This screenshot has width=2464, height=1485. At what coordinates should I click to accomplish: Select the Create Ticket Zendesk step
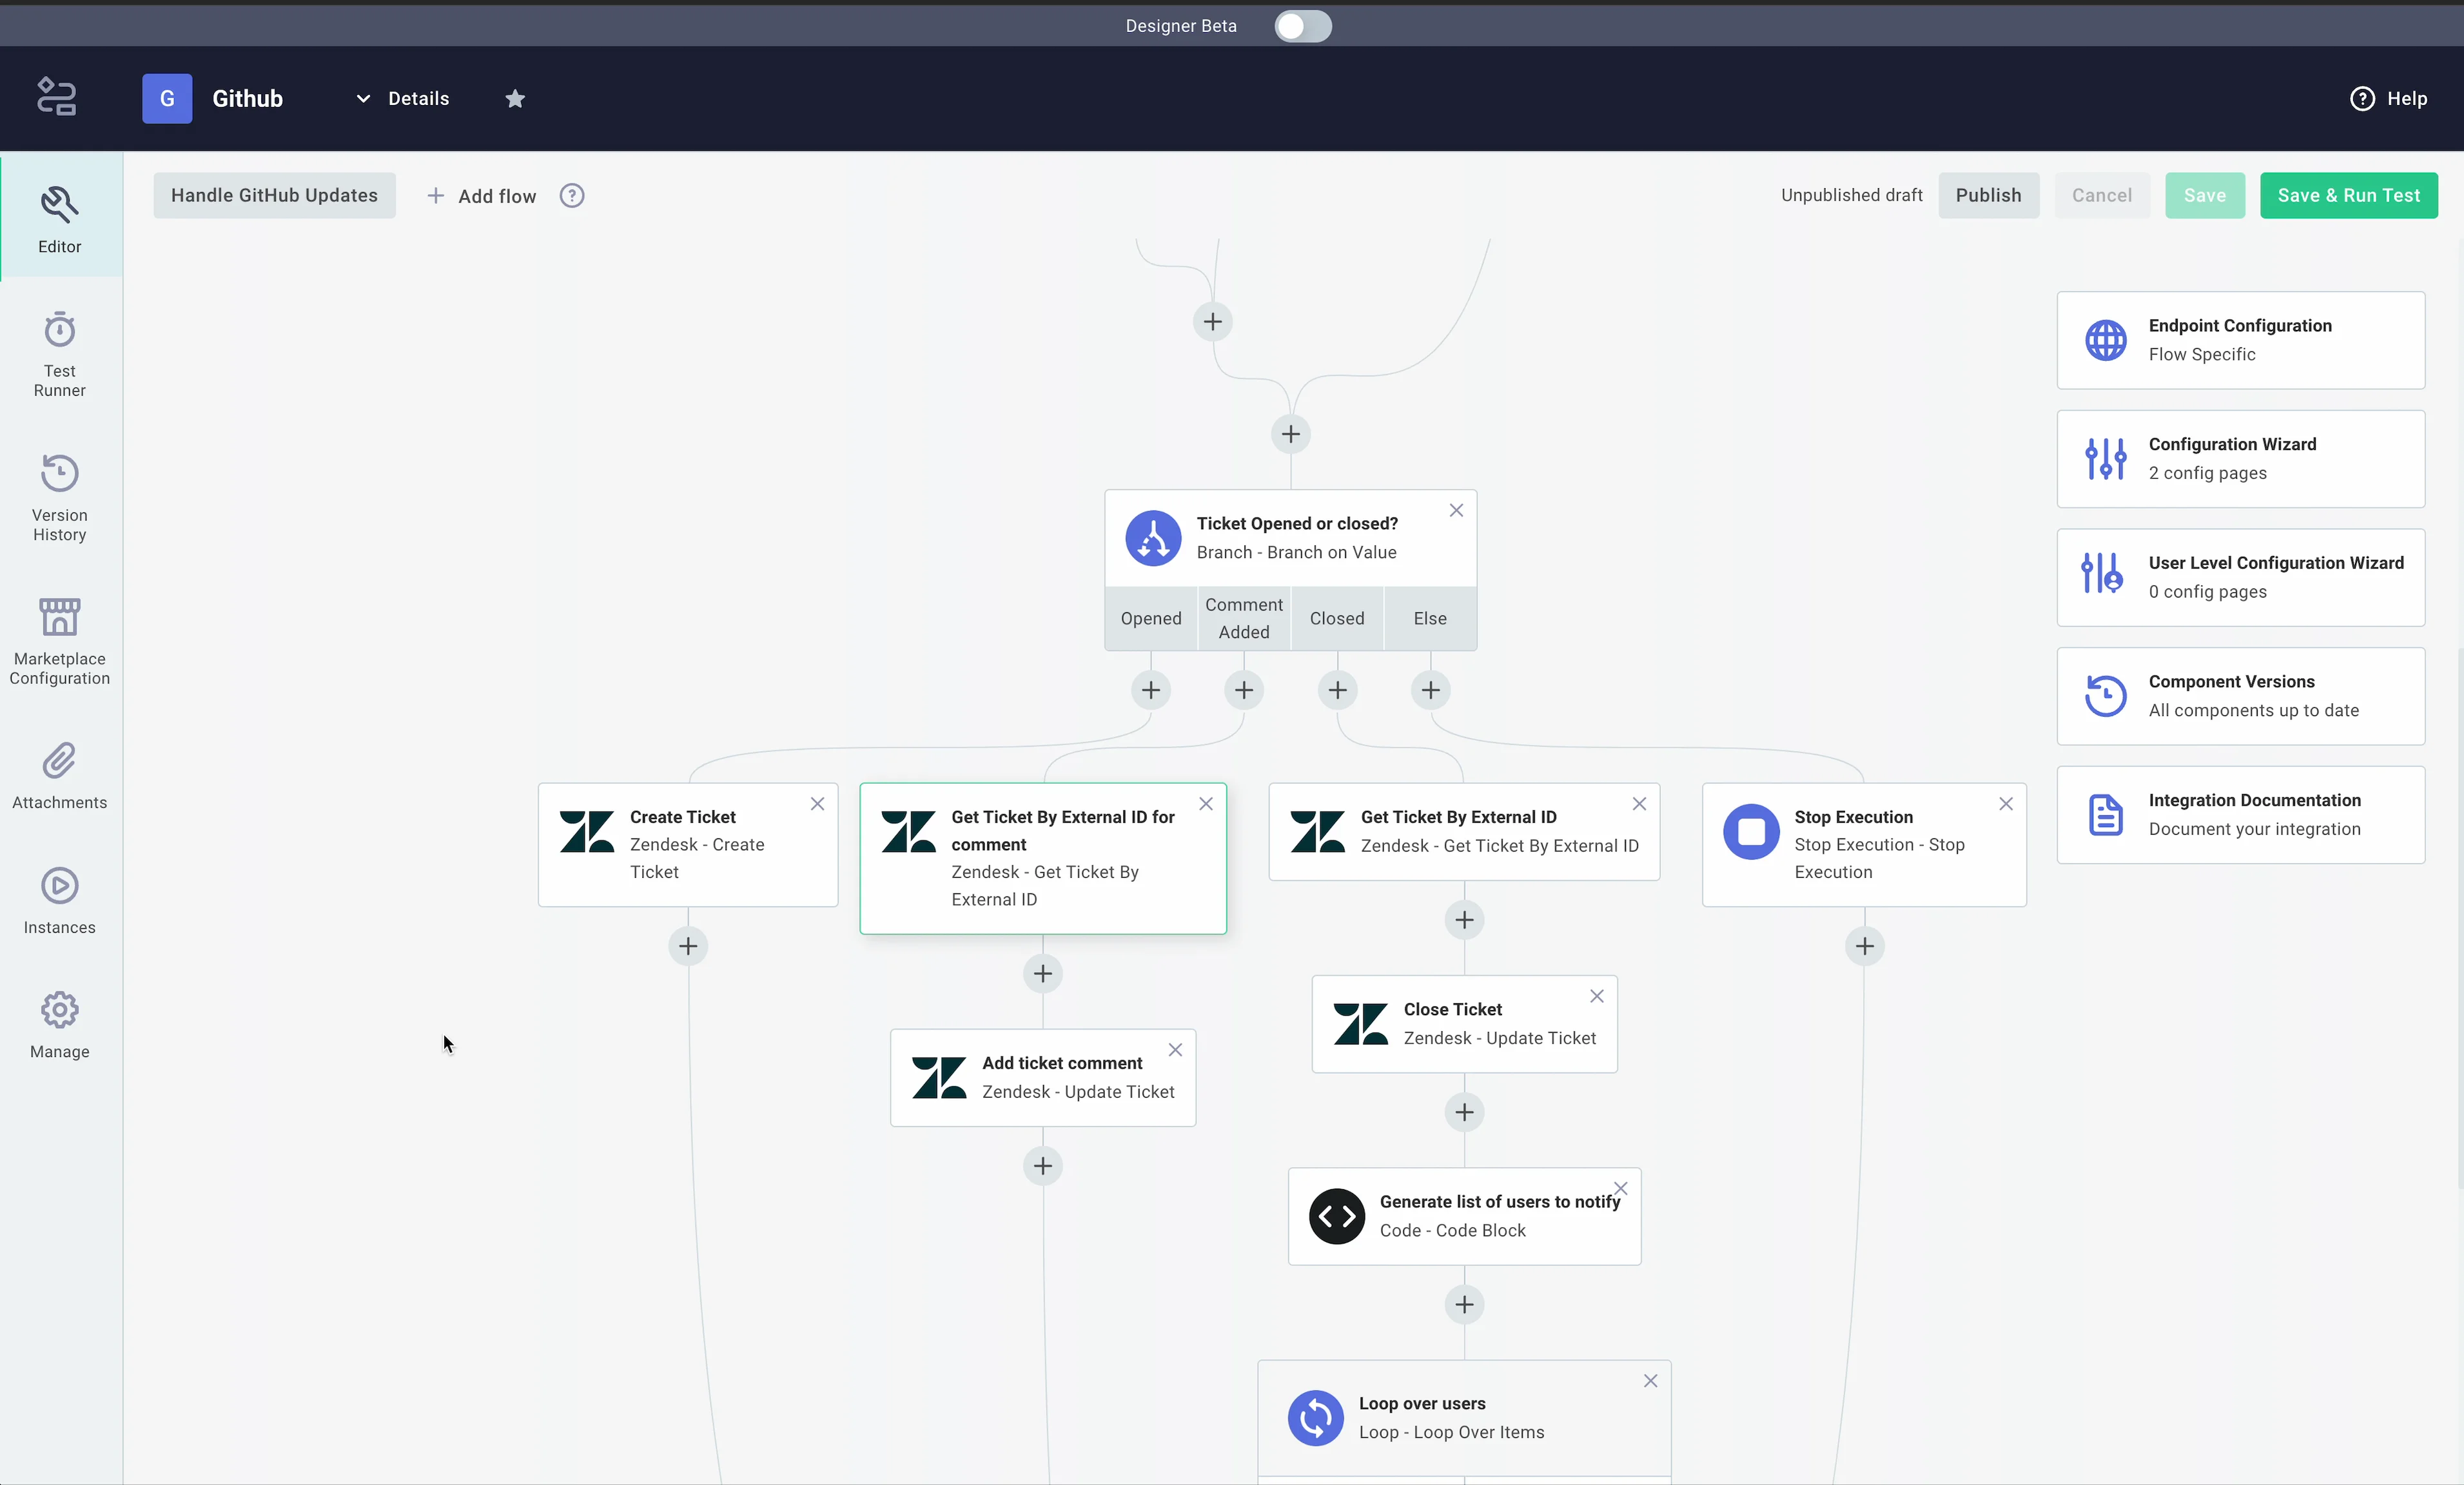coord(688,845)
